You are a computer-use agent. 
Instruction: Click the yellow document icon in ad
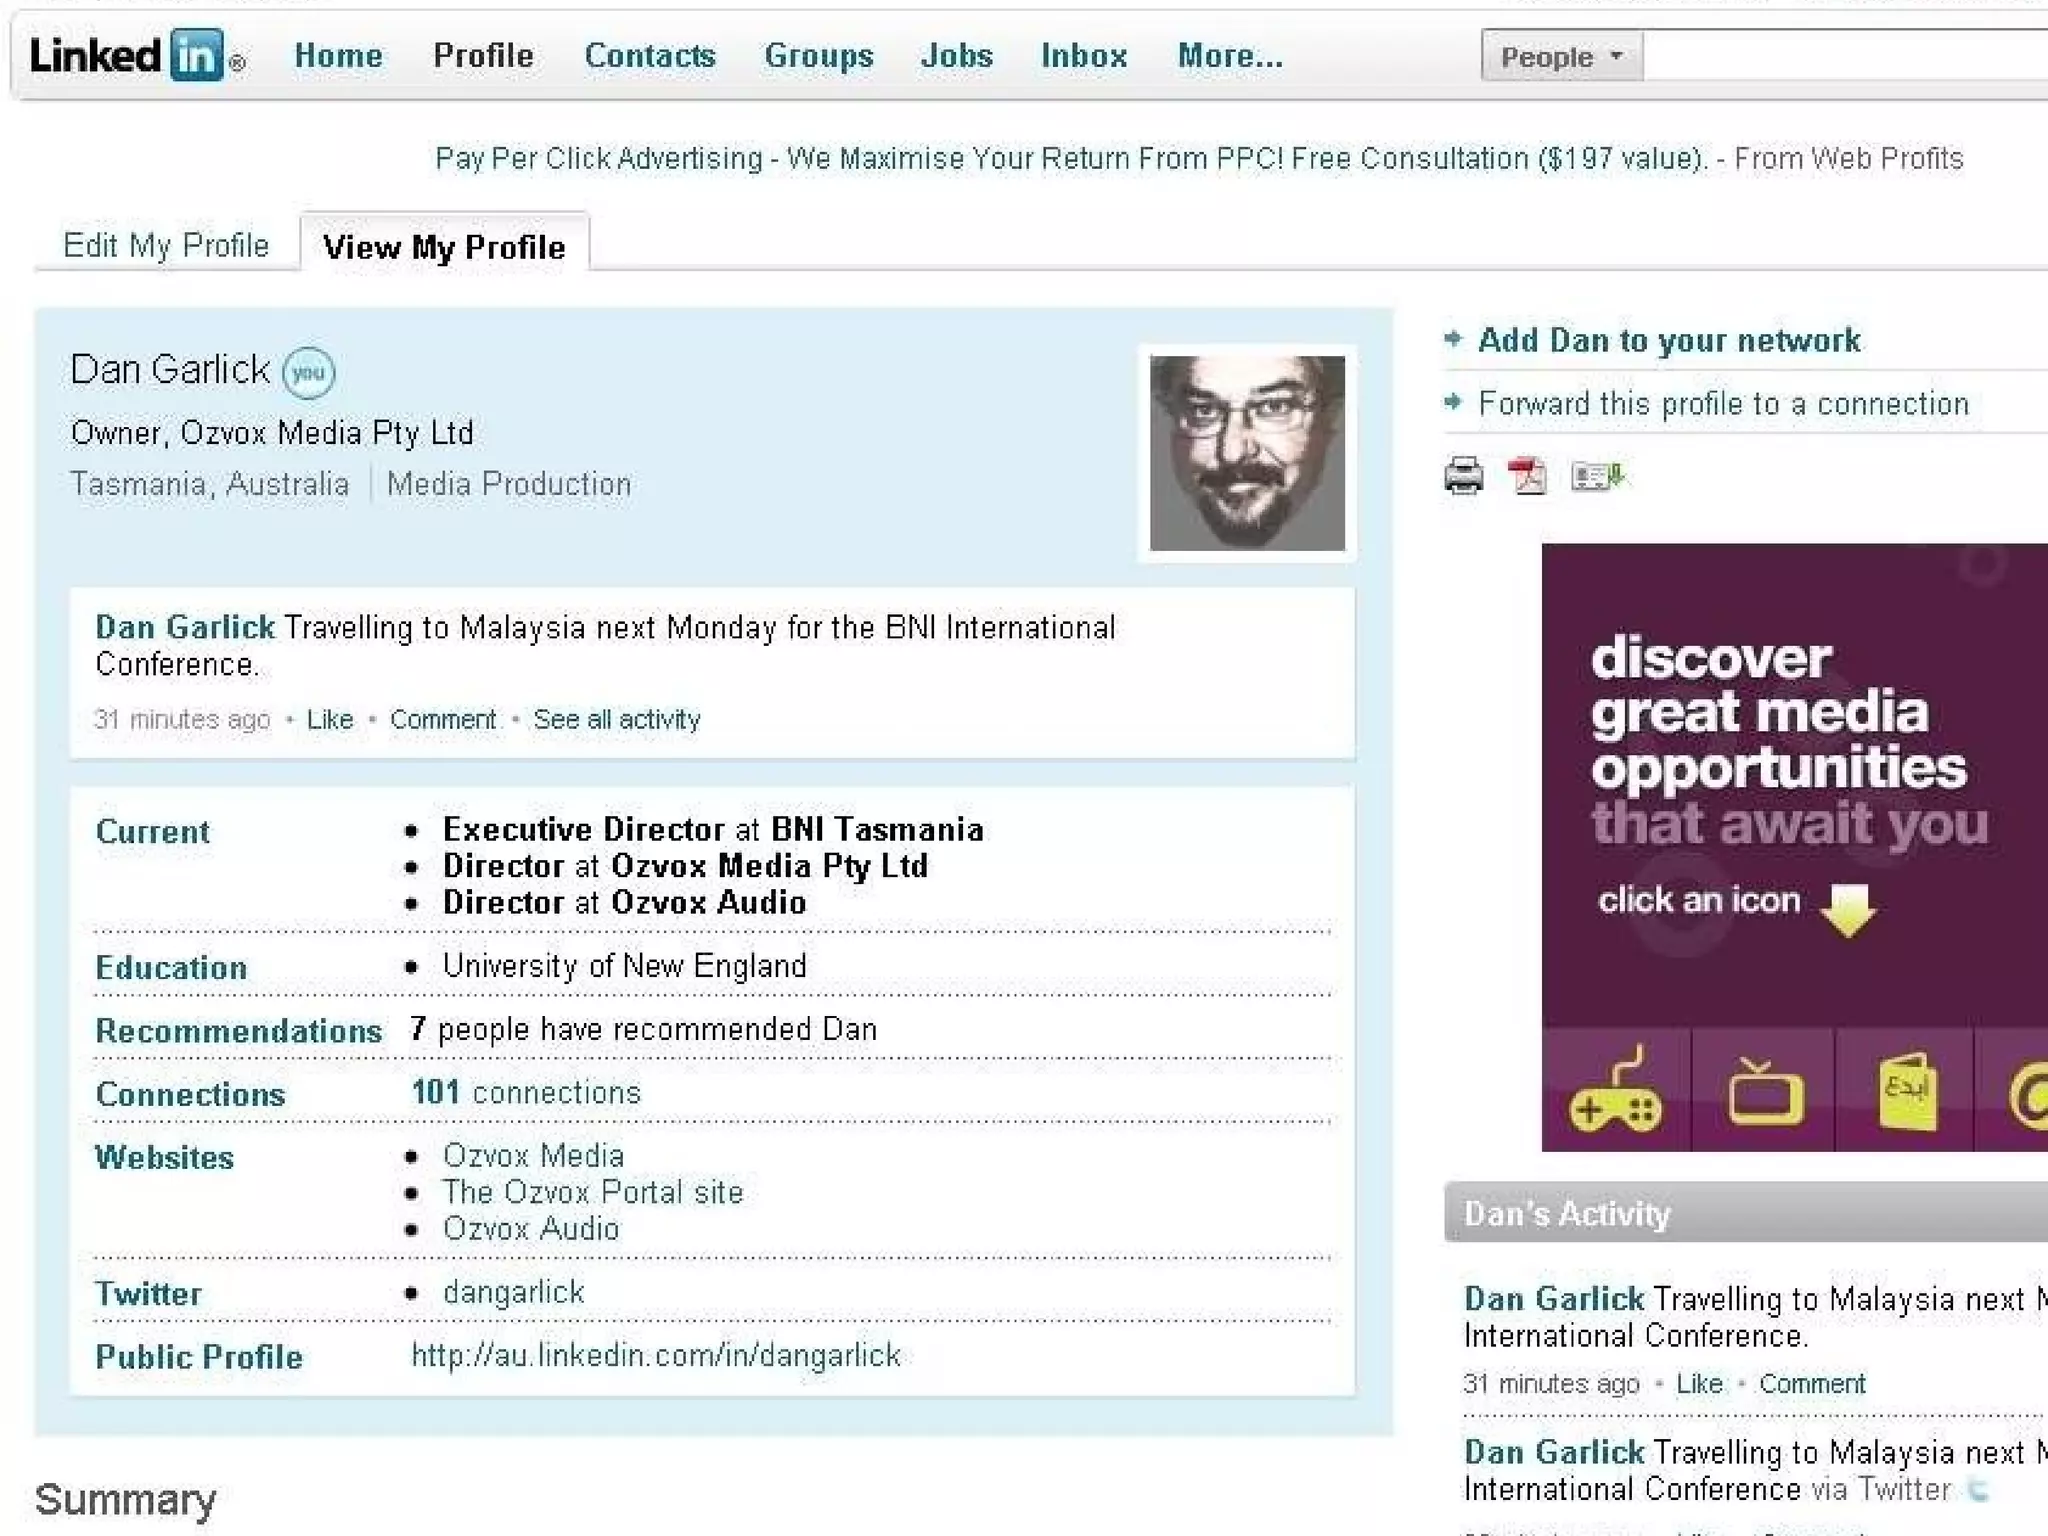click(1906, 1091)
